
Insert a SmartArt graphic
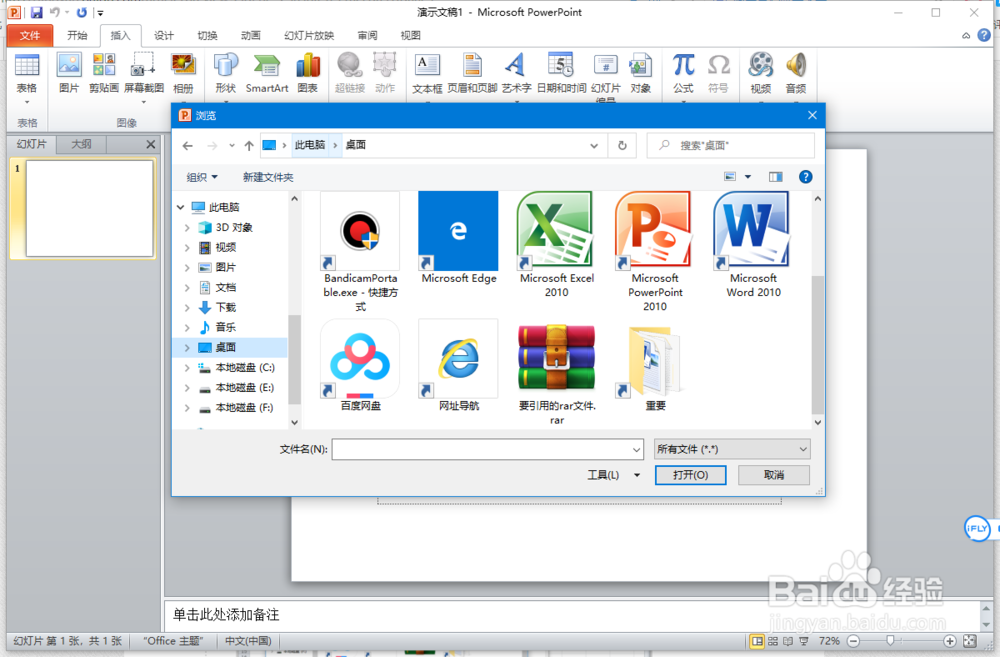click(267, 73)
